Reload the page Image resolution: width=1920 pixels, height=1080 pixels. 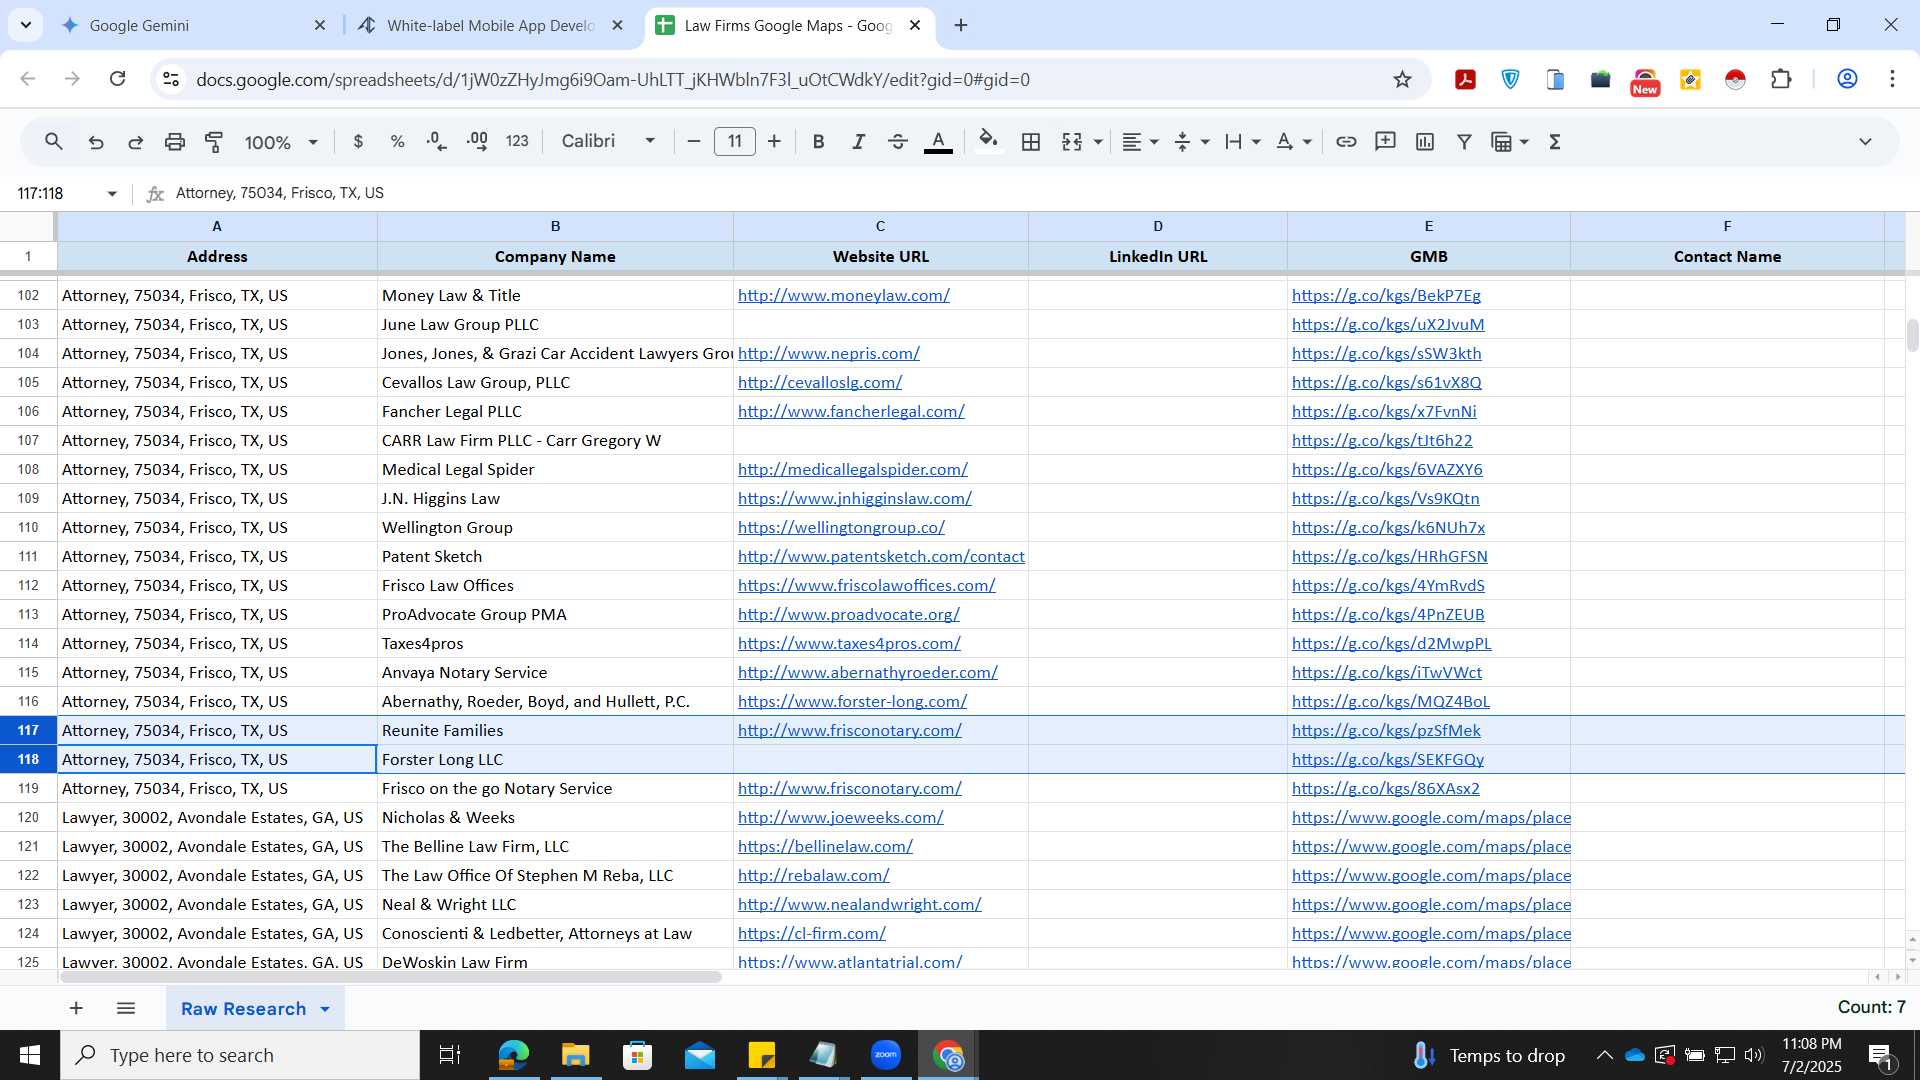[118, 79]
